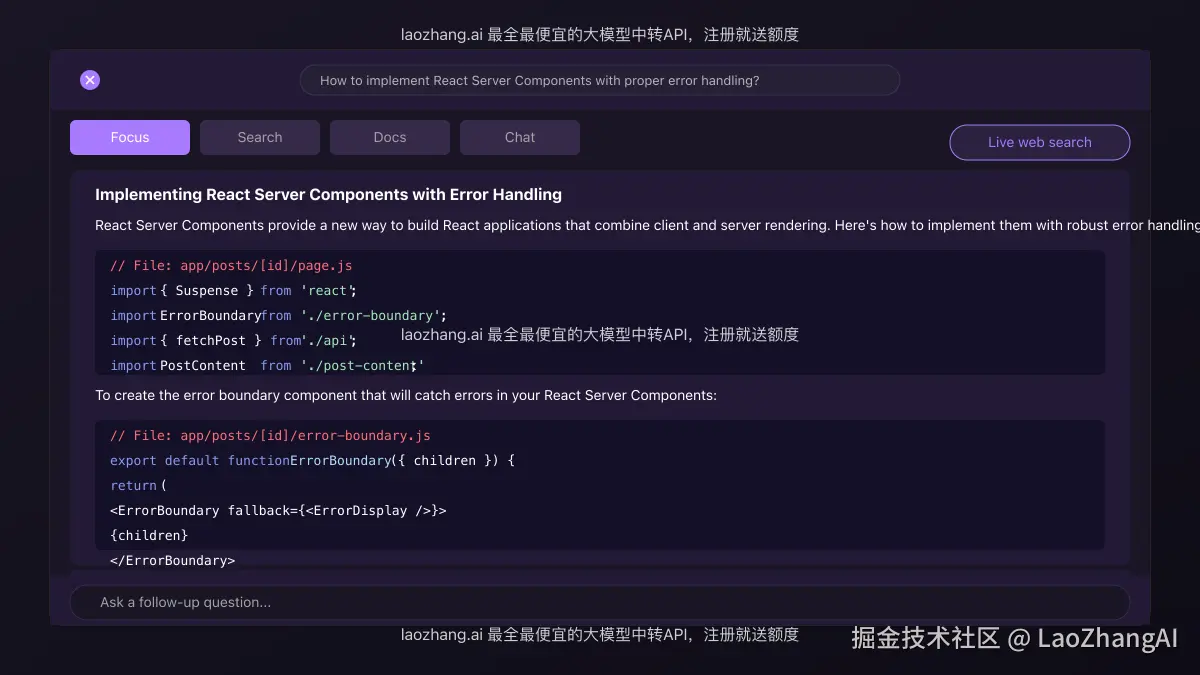This screenshot has width=1200, height=675.
Task: Click comment line File: app/posts/[id]/page.js
Action: [231, 266]
